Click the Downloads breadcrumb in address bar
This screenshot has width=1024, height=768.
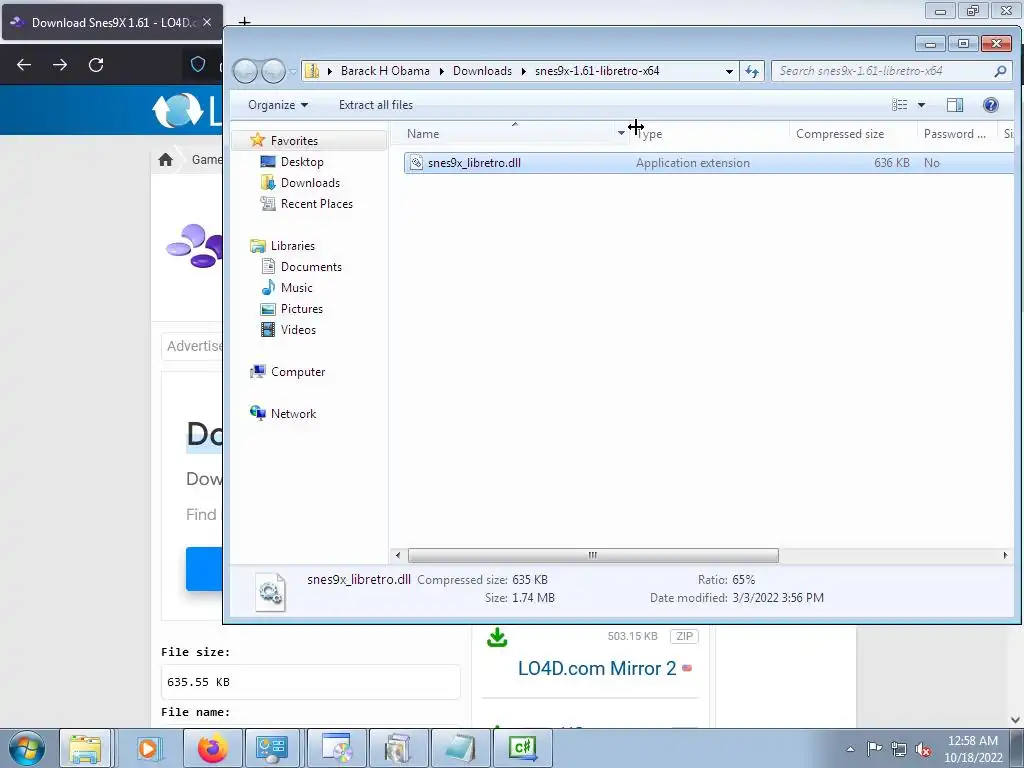point(482,71)
